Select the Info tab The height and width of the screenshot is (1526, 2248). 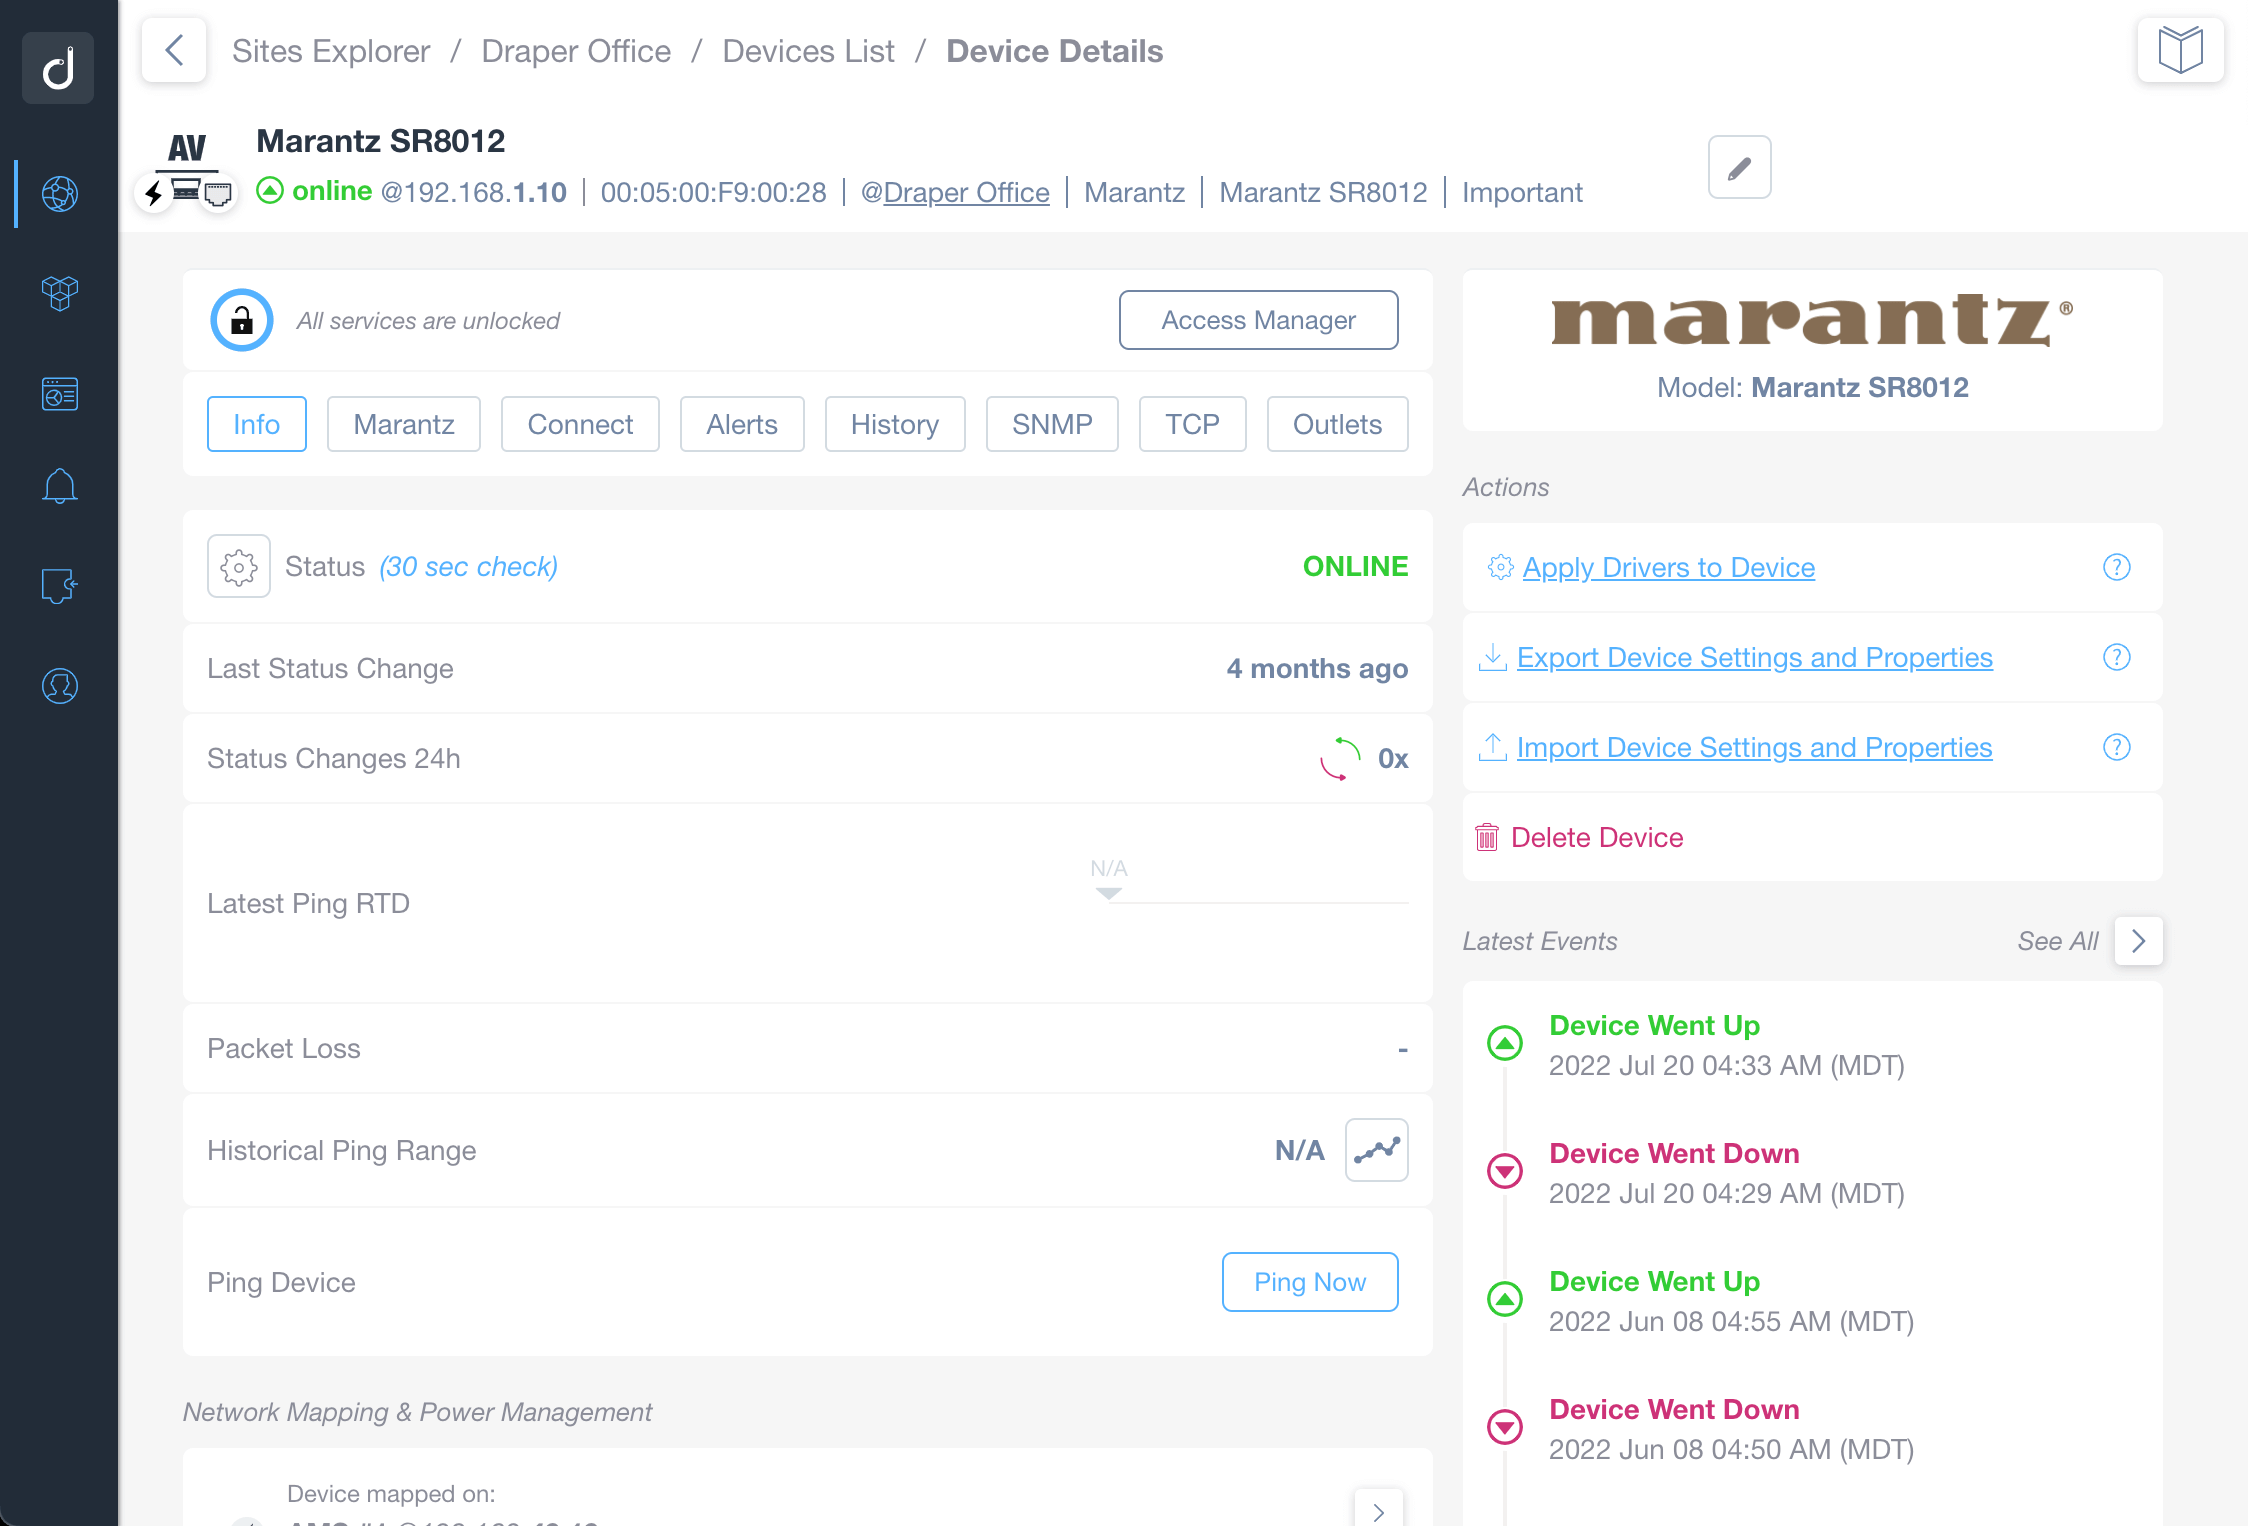(257, 424)
